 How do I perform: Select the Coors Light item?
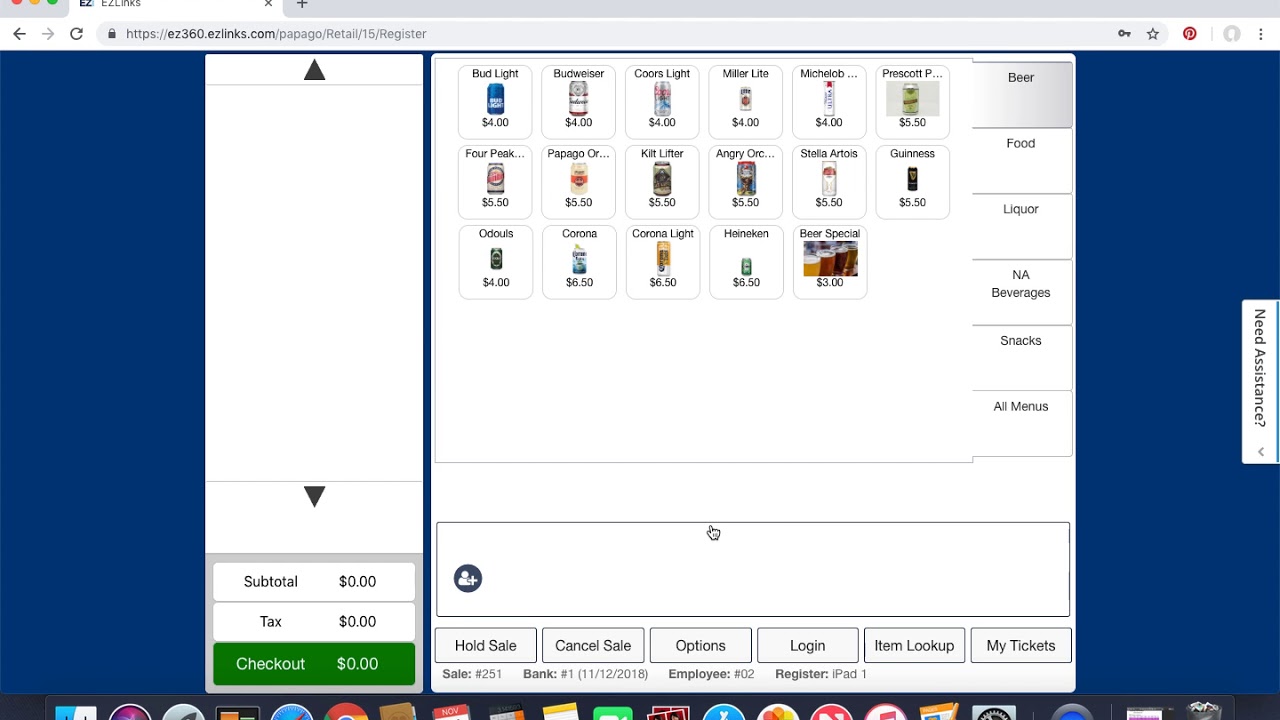662,101
